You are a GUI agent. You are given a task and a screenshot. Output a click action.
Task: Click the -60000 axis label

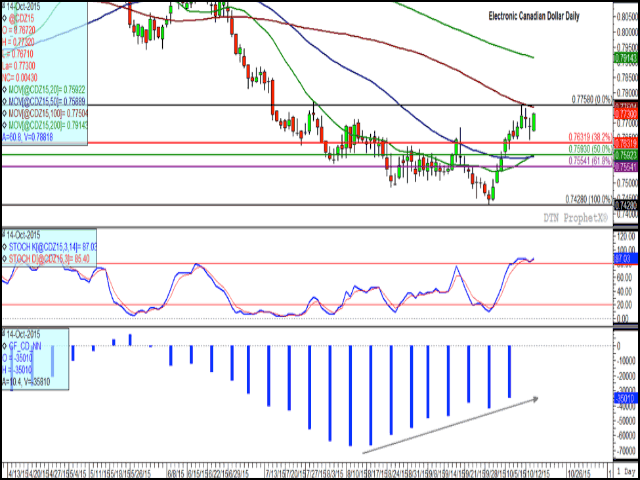point(628,436)
